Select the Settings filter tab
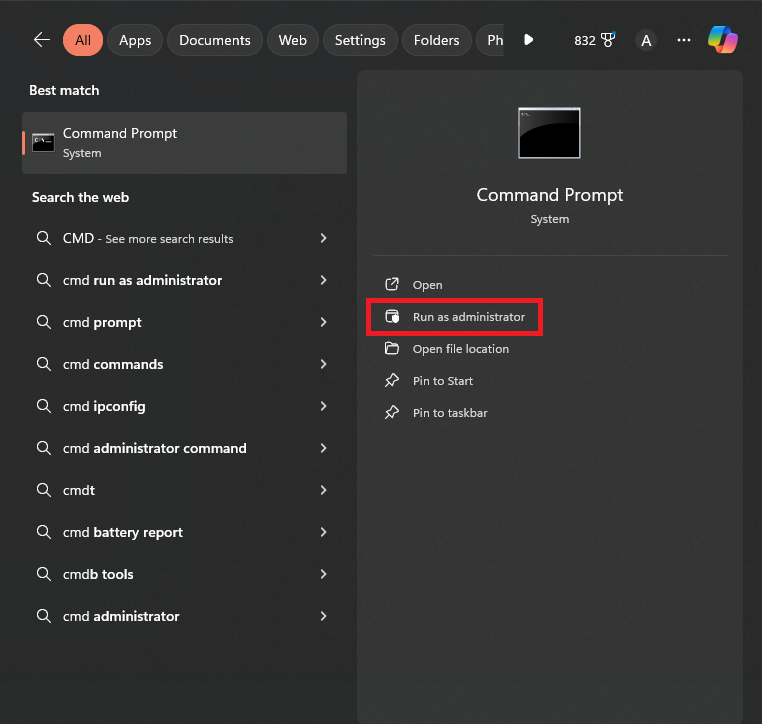The width and height of the screenshot is (762, 724). coord(360,40)
